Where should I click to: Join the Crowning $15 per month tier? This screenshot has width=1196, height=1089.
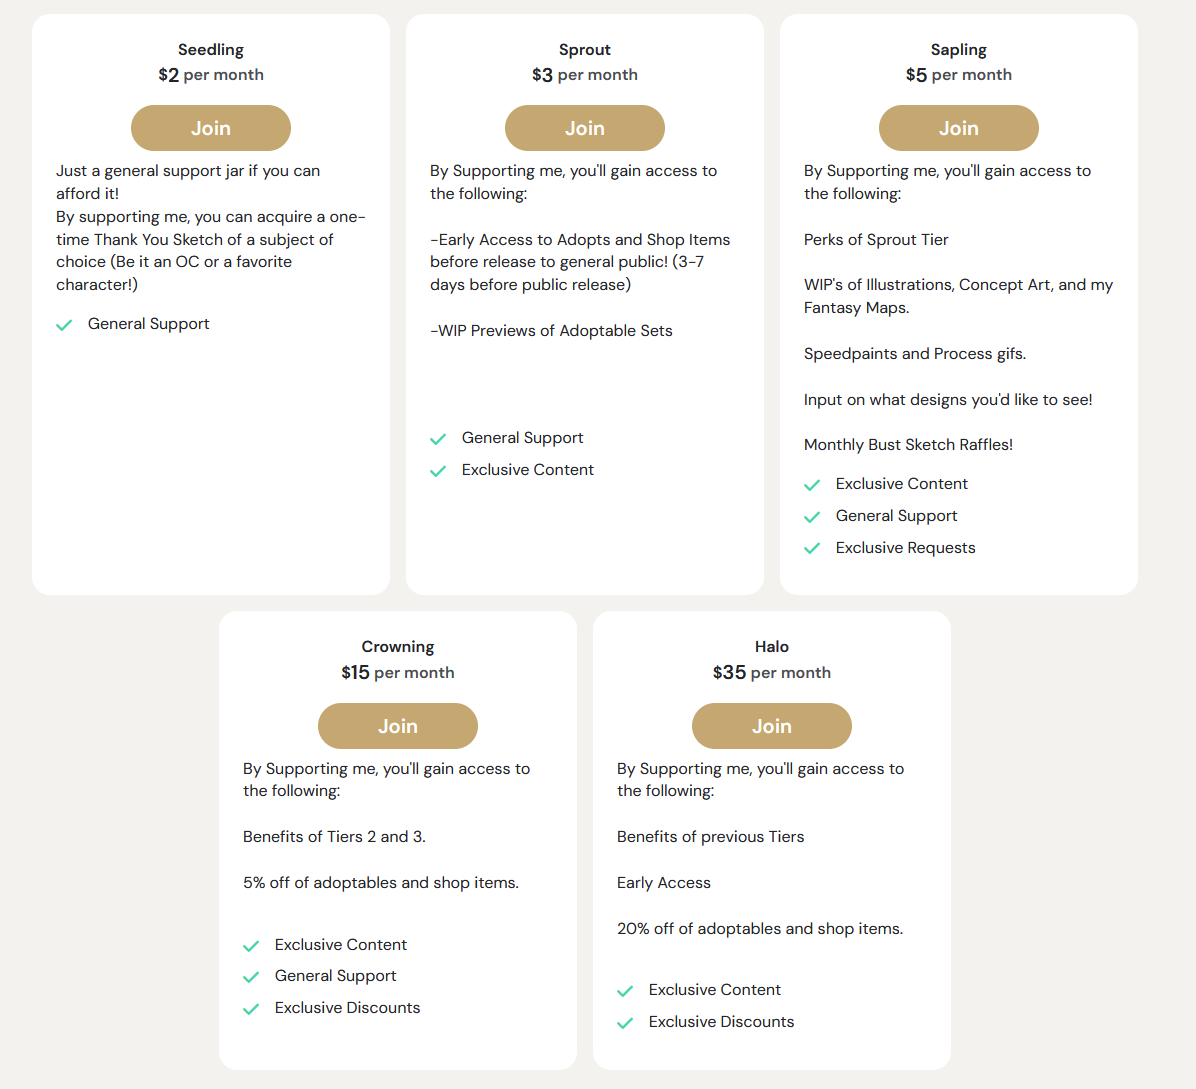pos(397,726)
